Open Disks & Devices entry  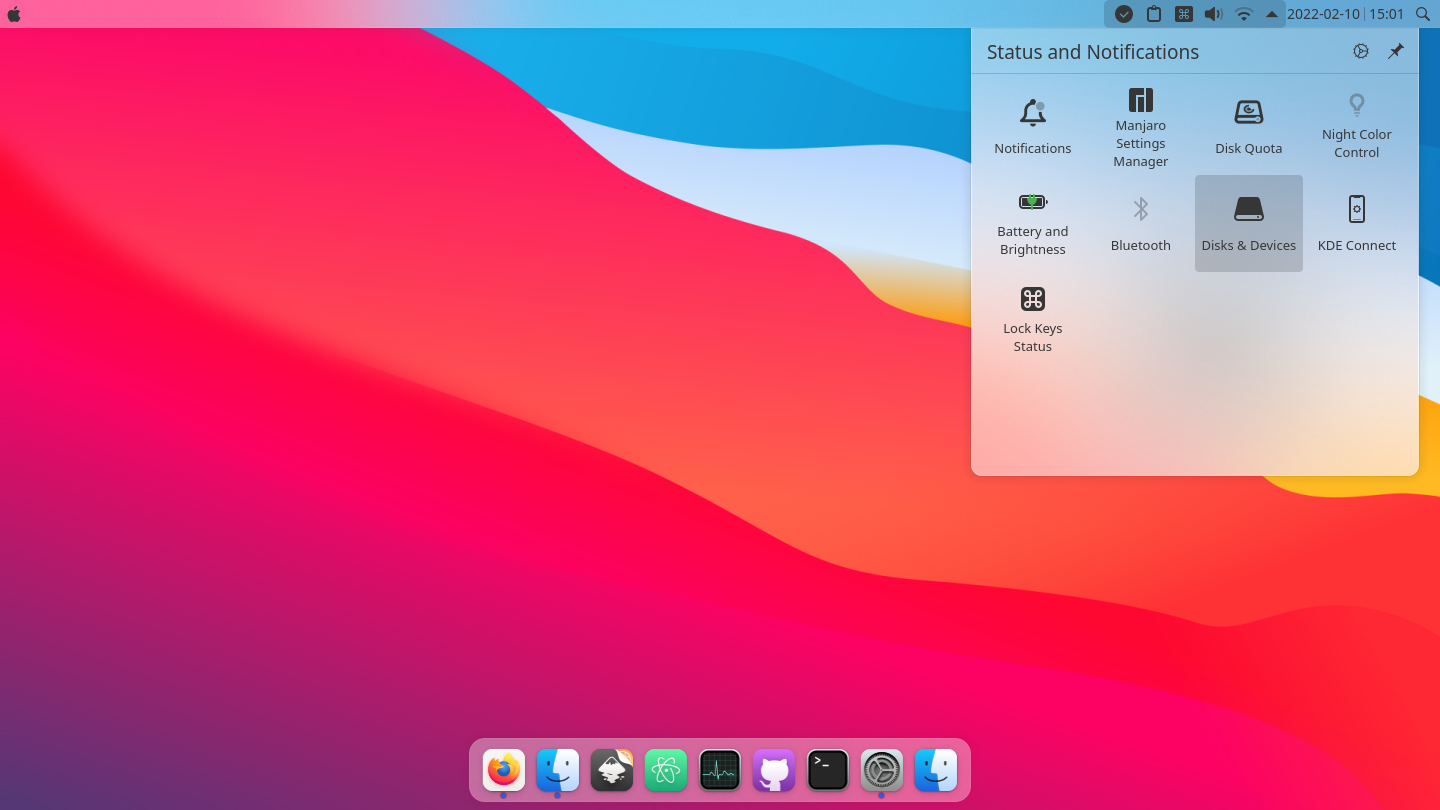(1249, 224)
